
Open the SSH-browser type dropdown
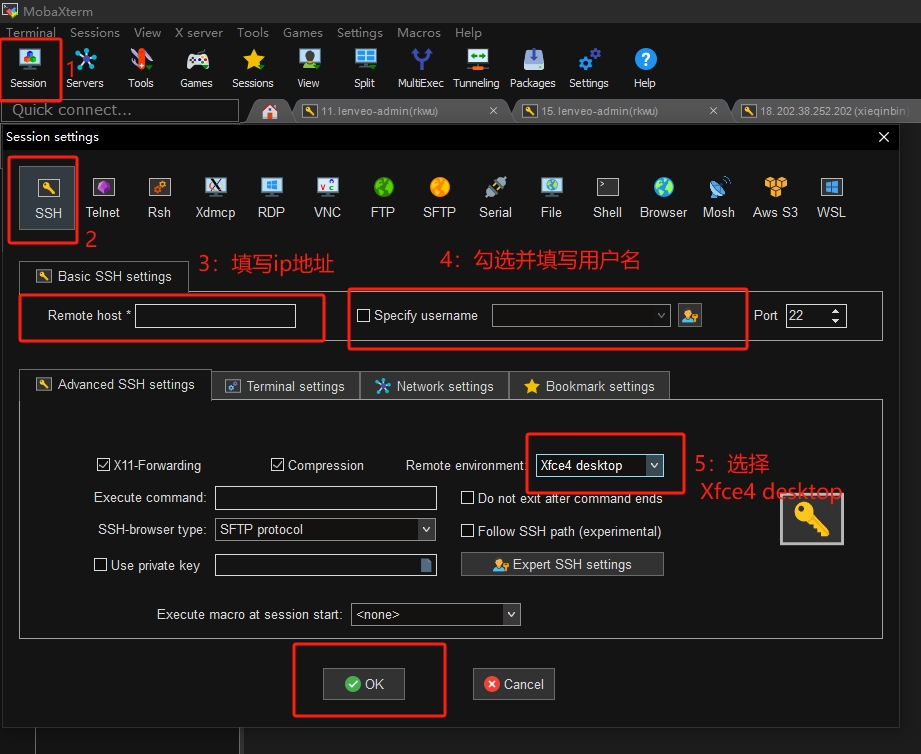427,529
